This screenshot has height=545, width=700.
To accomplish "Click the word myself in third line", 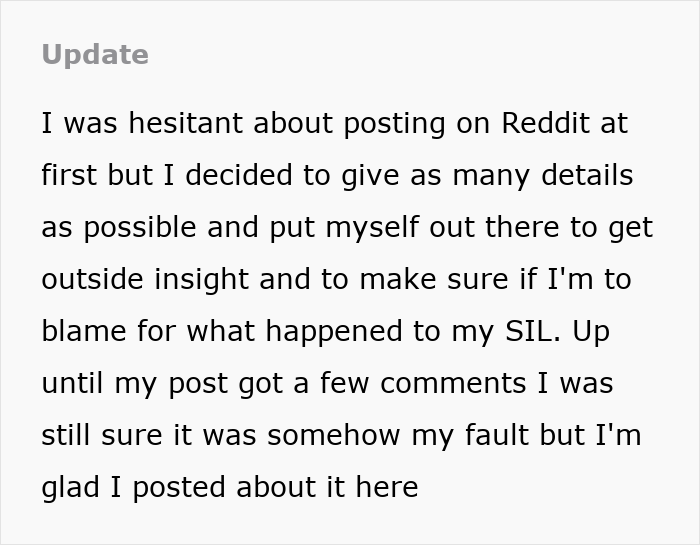I will [x=372, y=228].
